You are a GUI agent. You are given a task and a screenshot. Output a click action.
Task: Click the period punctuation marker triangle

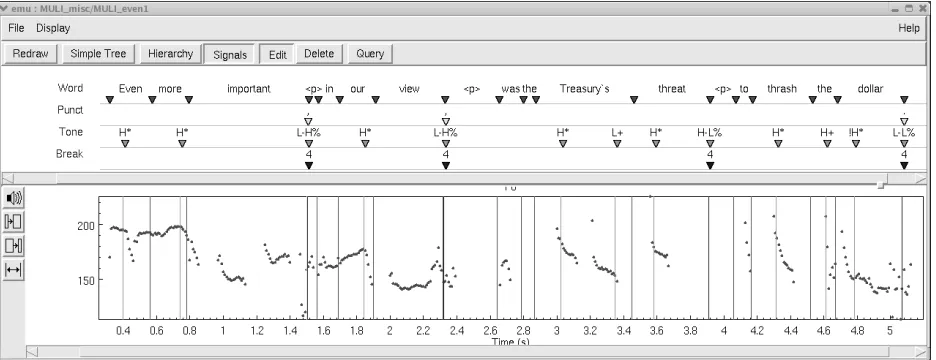(x=904, y=122)
